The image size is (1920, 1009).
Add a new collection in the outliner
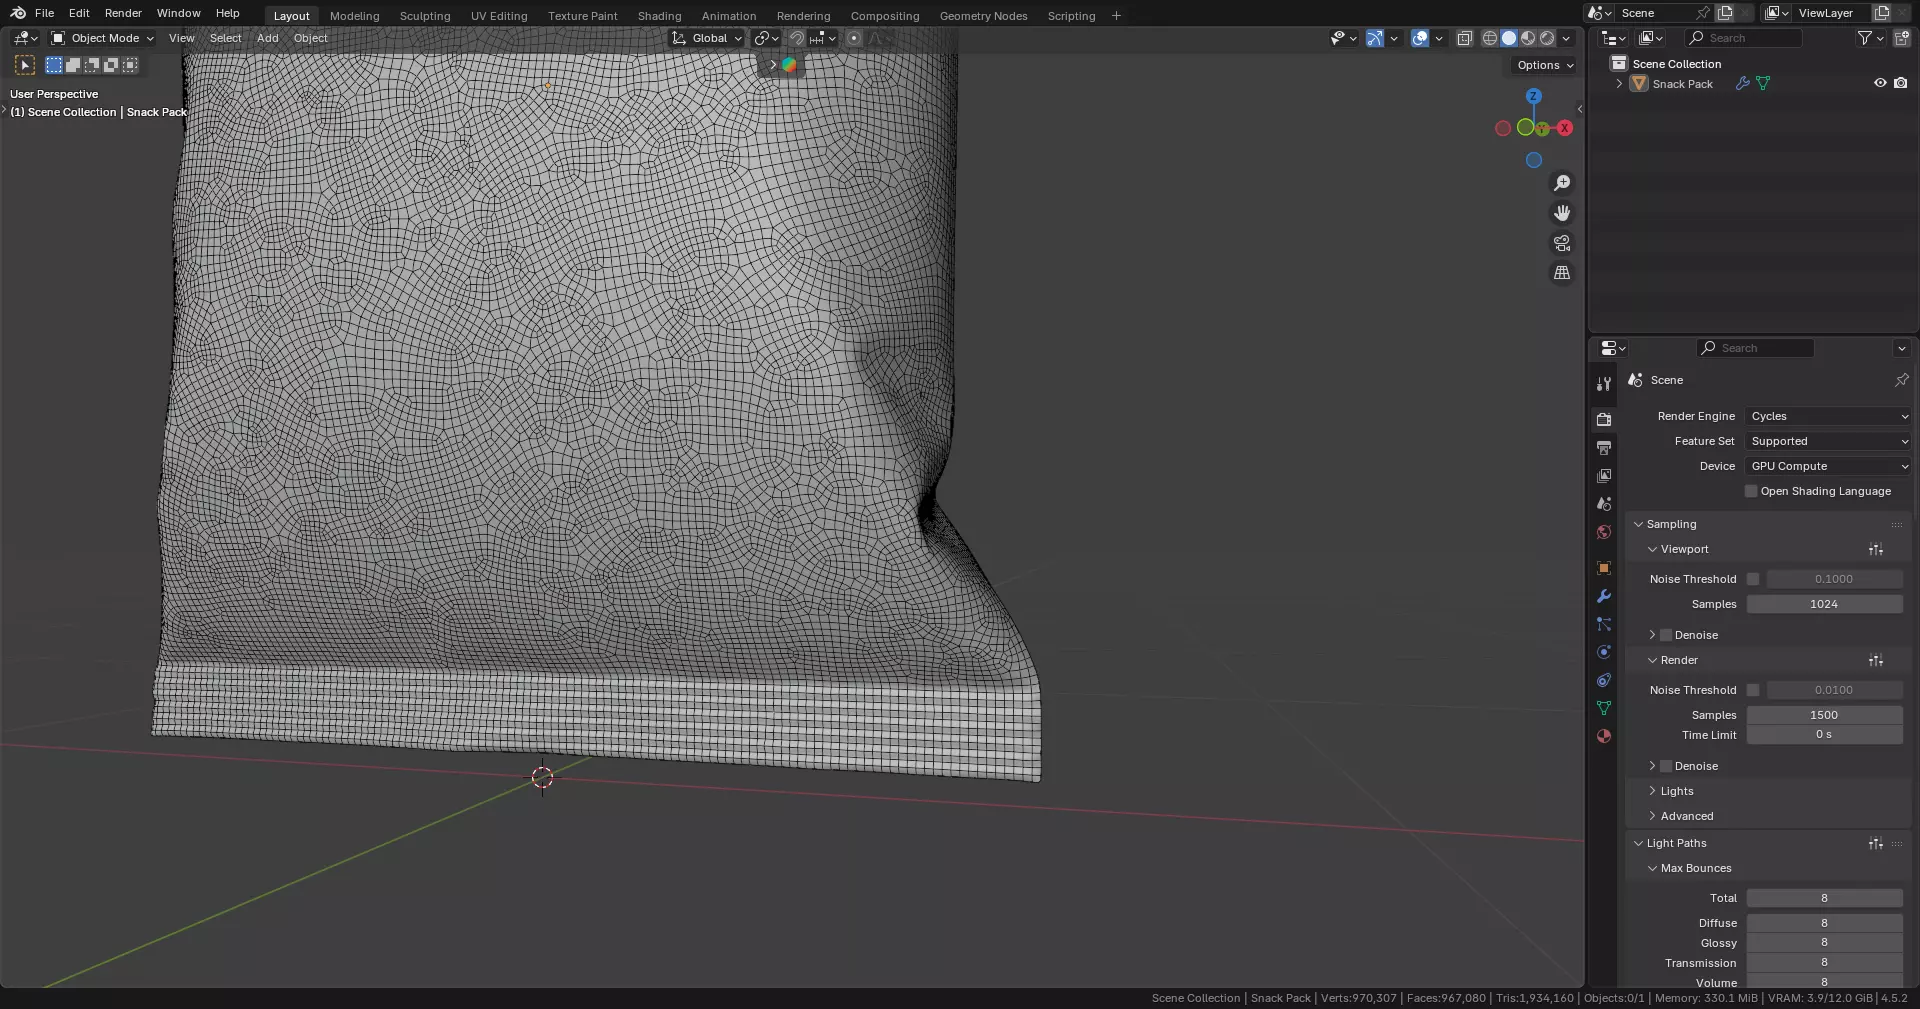1902,38
